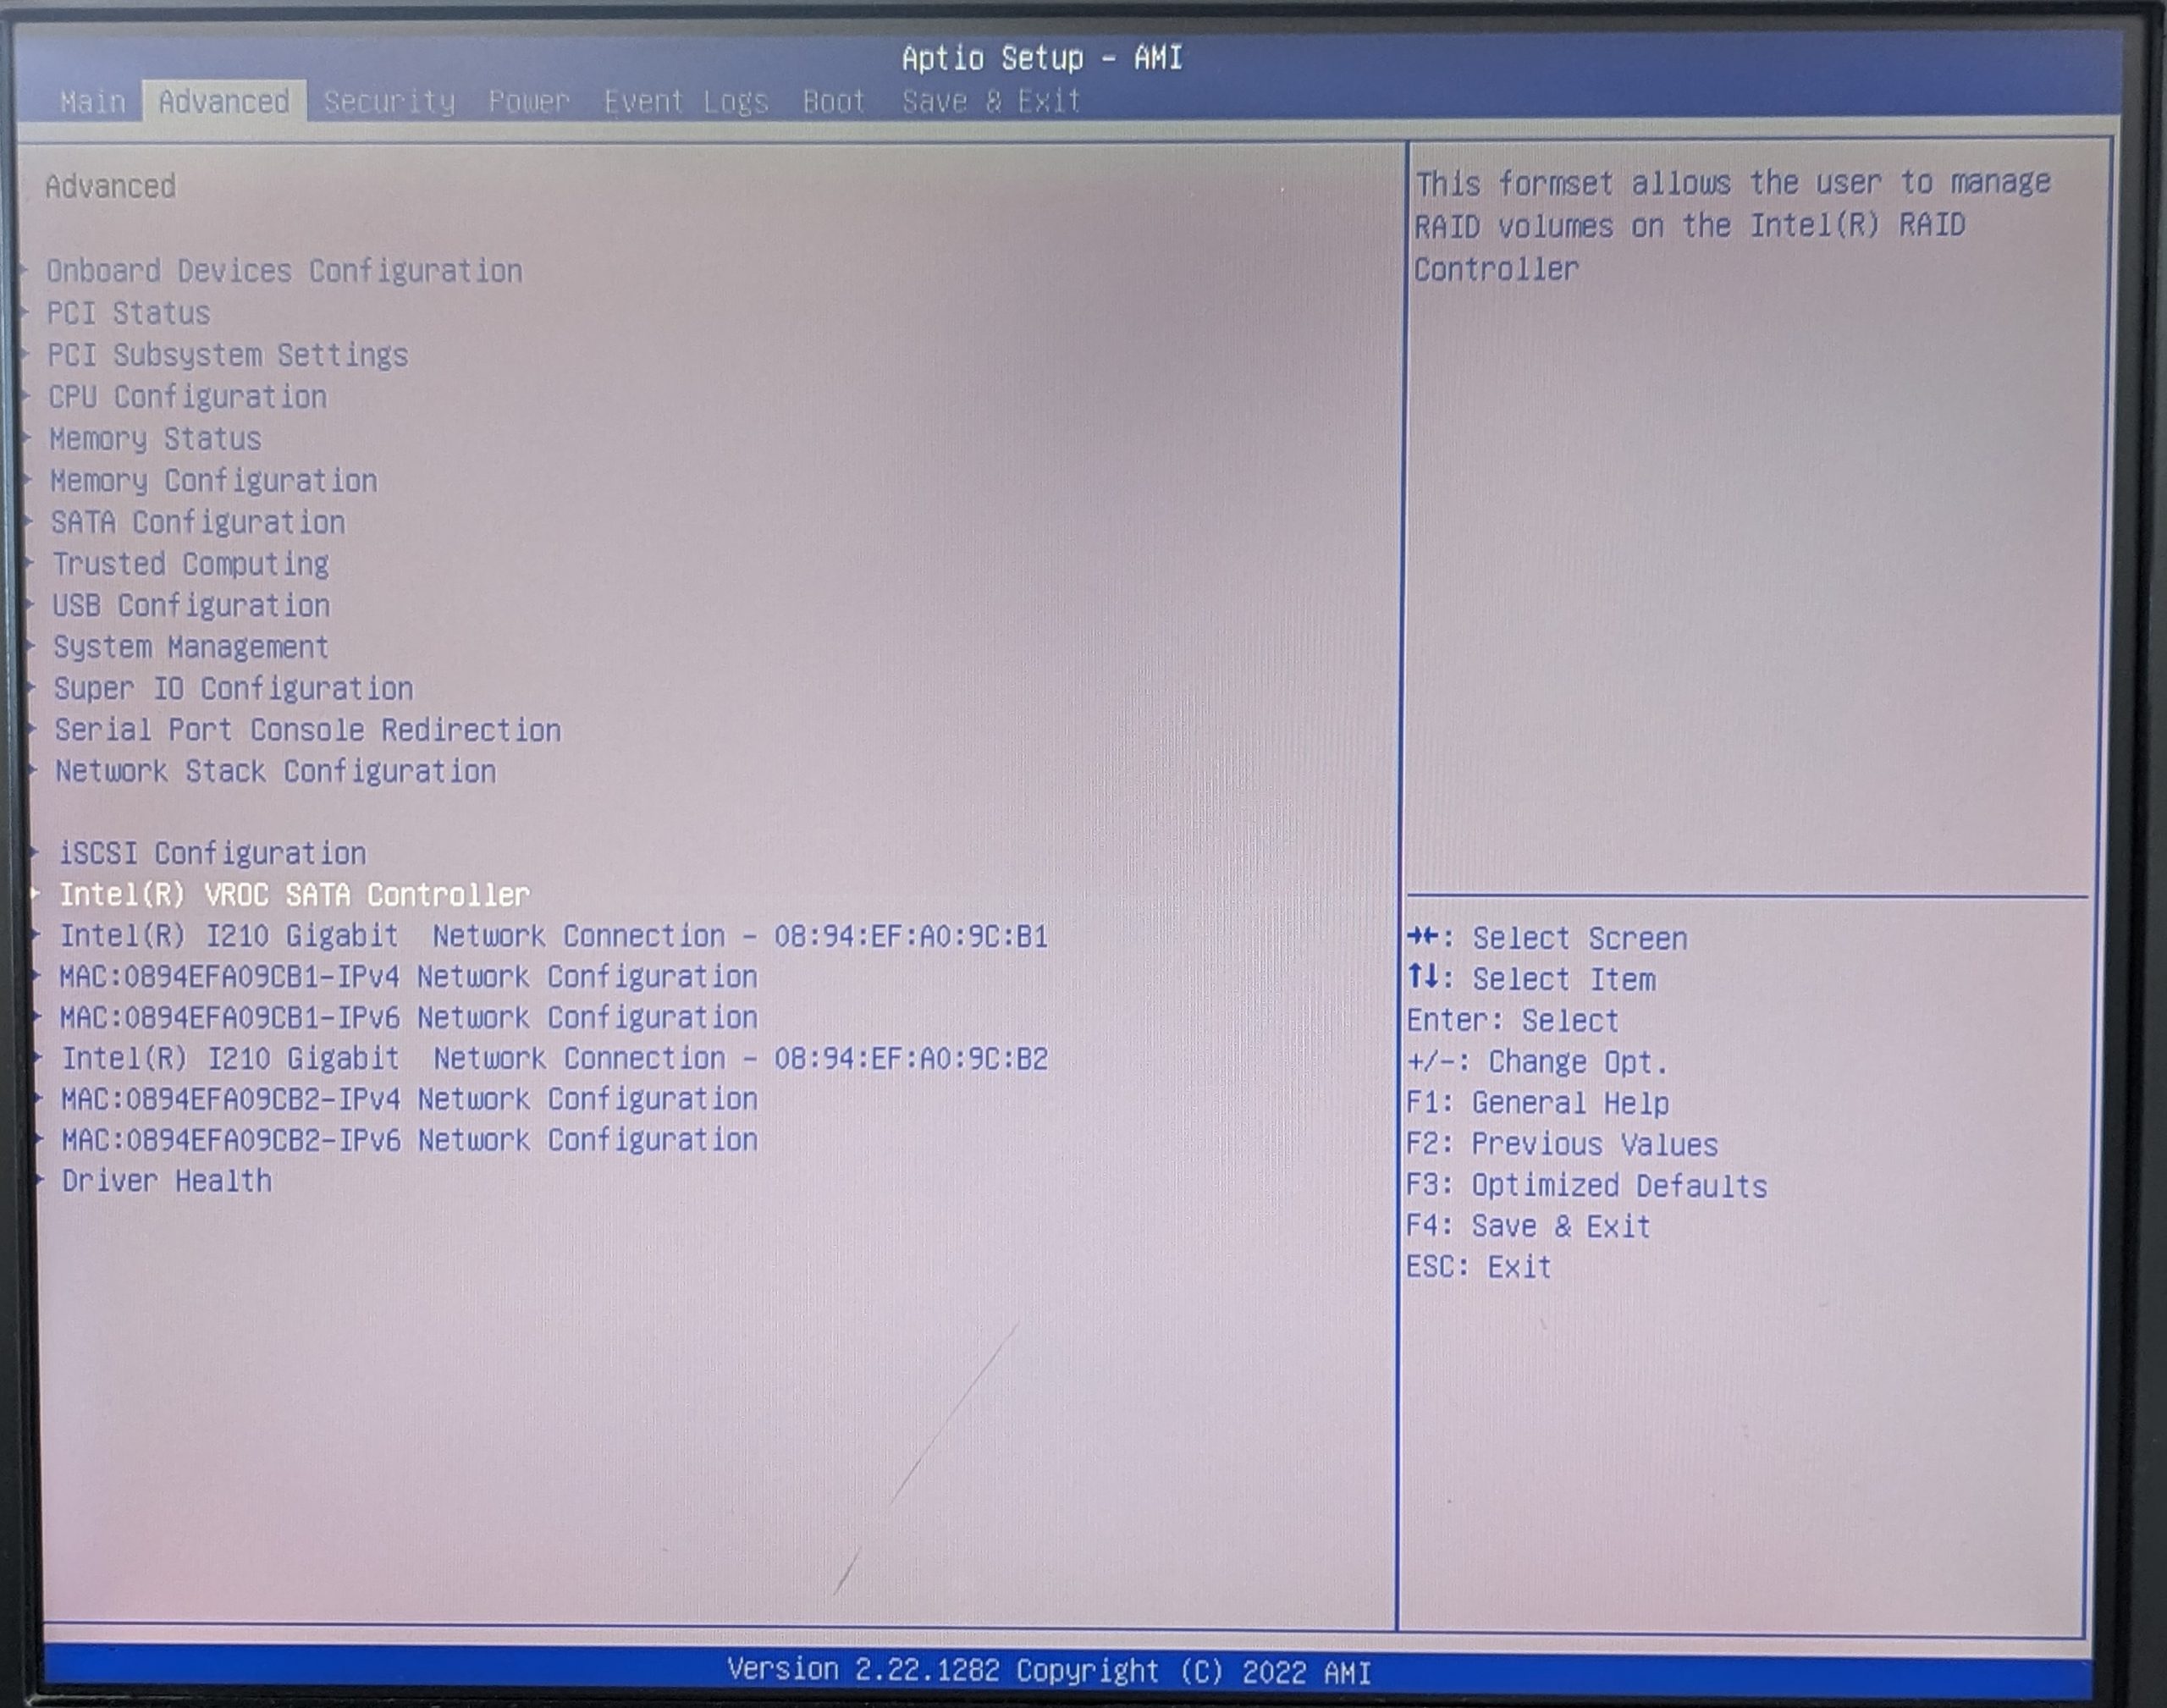The height and width of the screenshot is (1708, 2167).
Task: Open I210 Gigabit connection ending 9C:B1
Action: pos(553,936)
